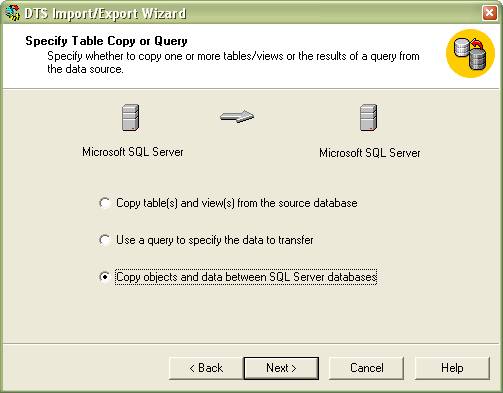Image resolution: width=503 pixels, height=393 pixels.
Task: Select Copy objects and data radio button
Action: click(x=105, y=277)
